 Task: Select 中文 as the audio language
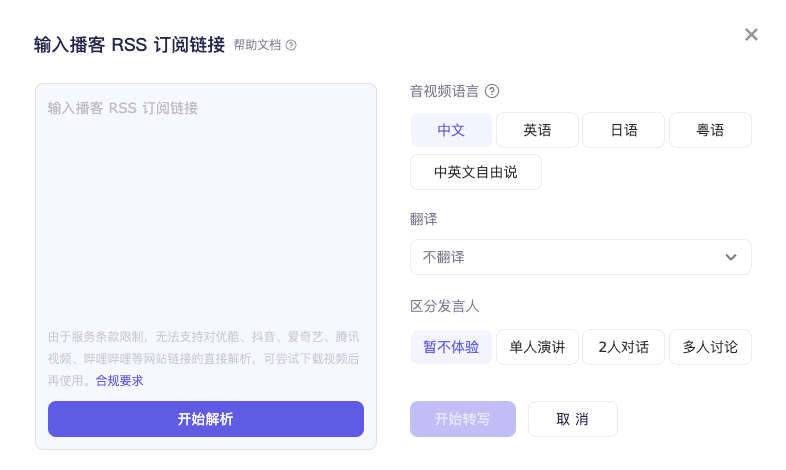451,130
